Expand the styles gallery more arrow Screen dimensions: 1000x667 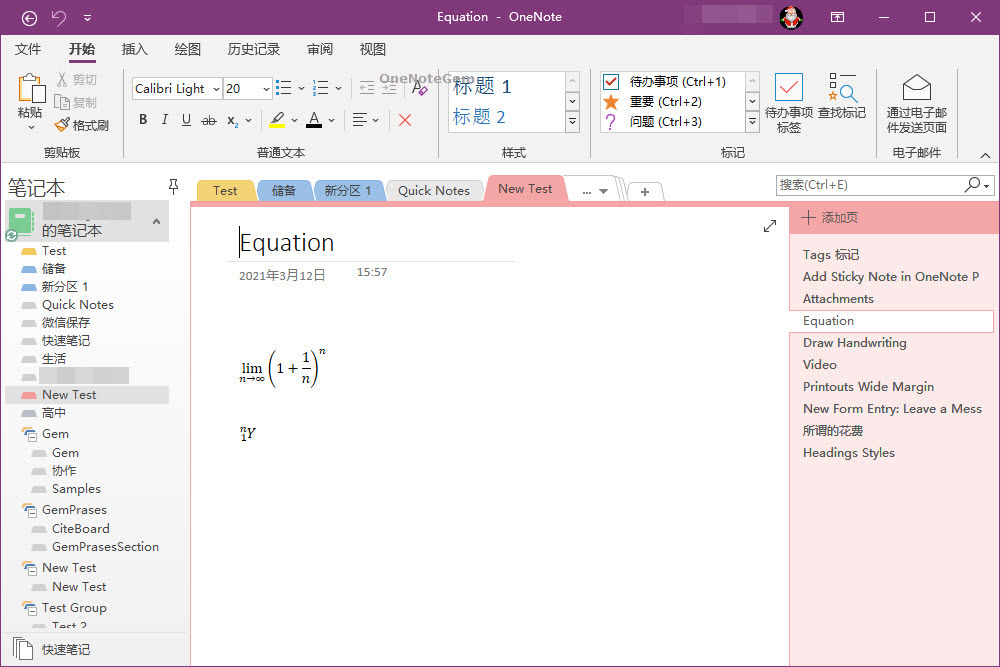pyautogui.click(x=572, y=121)
